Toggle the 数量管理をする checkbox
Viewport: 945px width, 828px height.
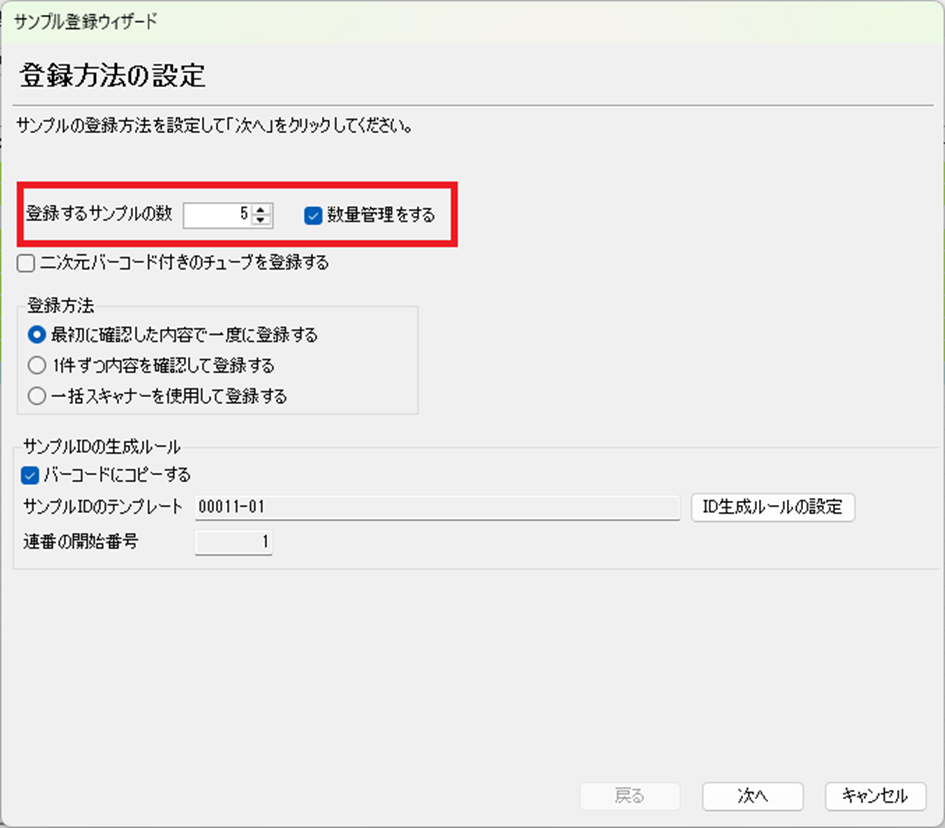(314, 214)
